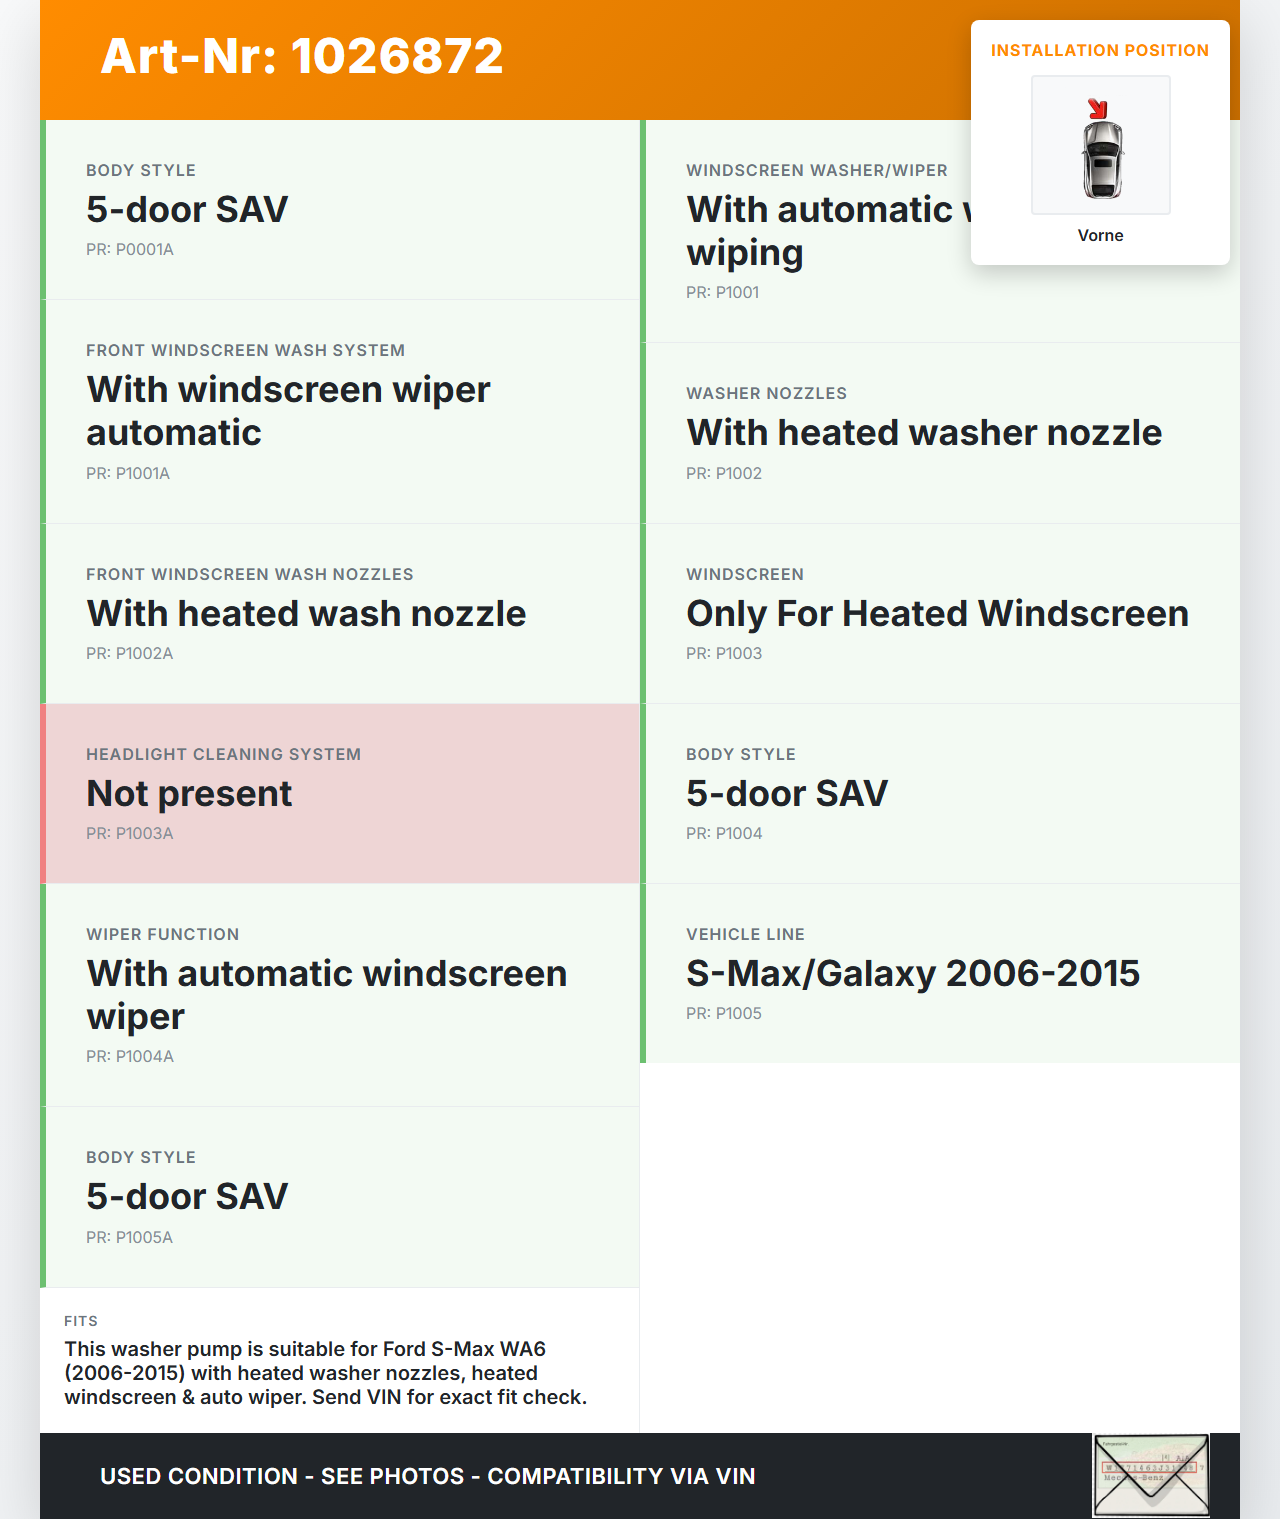Click the INSTALLATION POSITION label

click(1099, 50)
